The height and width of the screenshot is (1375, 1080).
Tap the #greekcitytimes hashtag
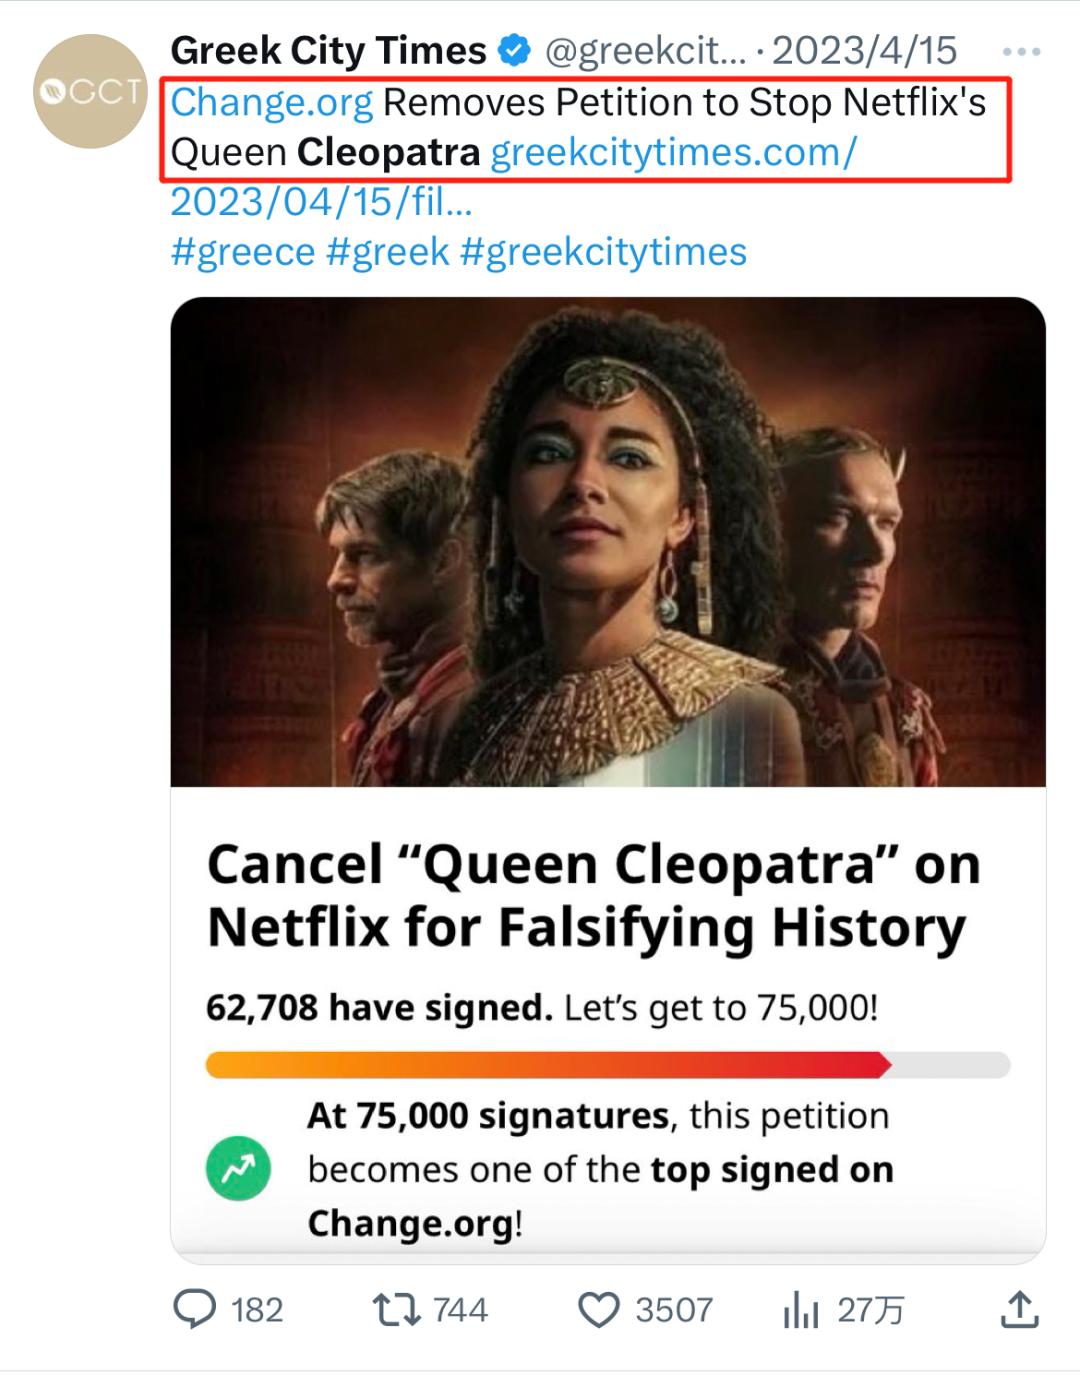(603, 252)
